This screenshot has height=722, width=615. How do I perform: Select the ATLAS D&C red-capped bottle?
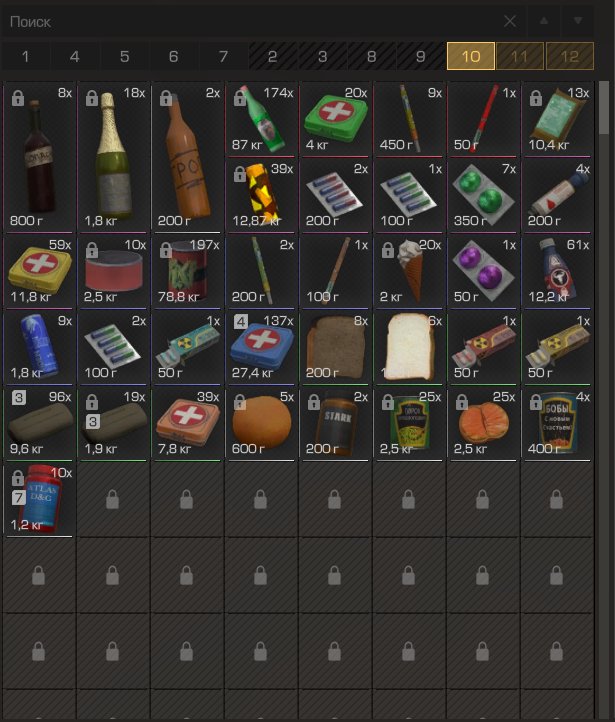point(40,499)
